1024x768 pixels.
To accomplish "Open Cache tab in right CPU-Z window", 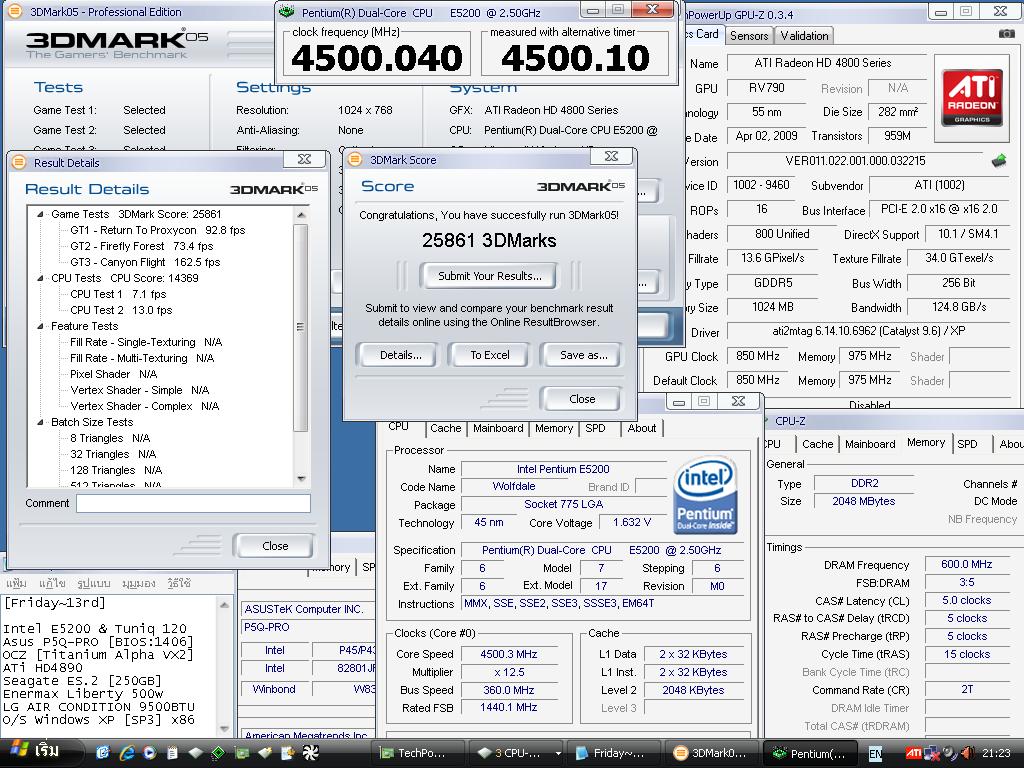I will click(x=818, y=444).
